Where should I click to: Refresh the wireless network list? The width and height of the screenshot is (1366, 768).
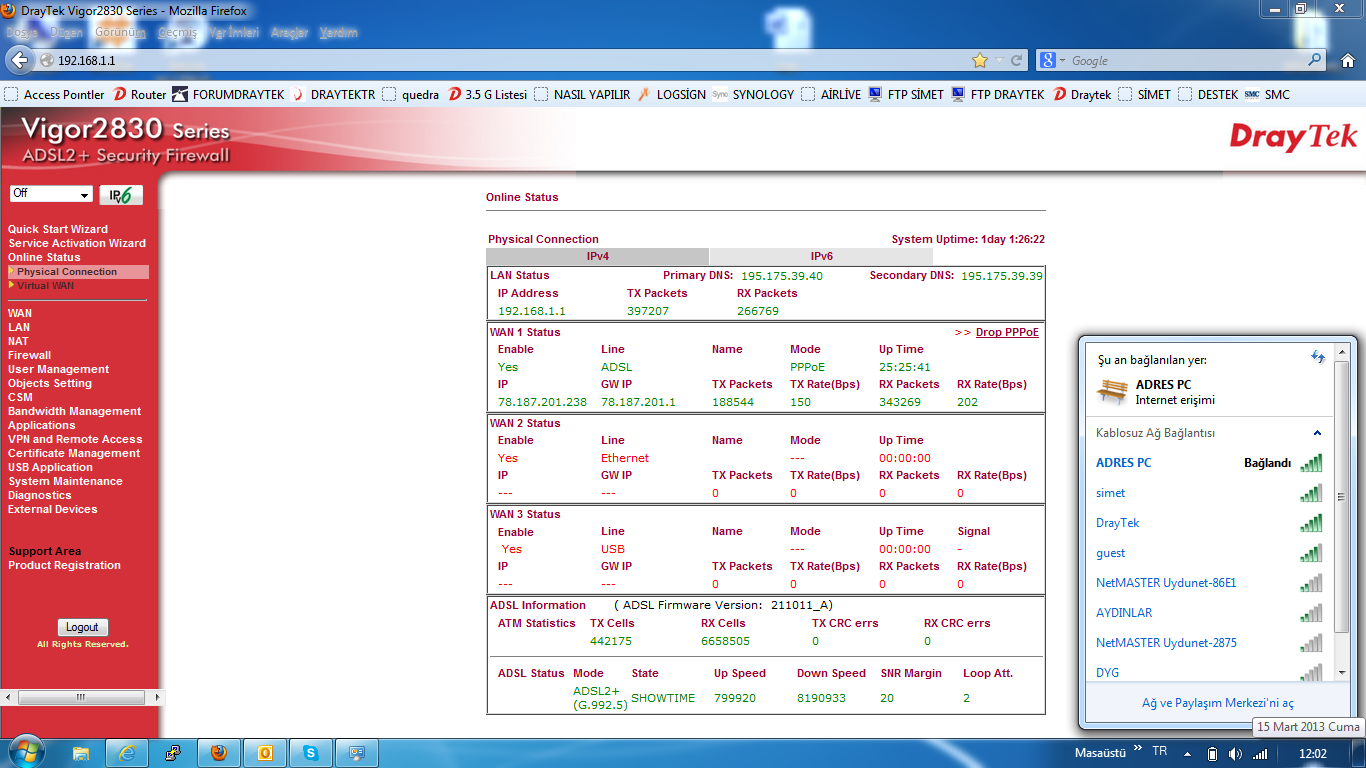(1318, 357)
